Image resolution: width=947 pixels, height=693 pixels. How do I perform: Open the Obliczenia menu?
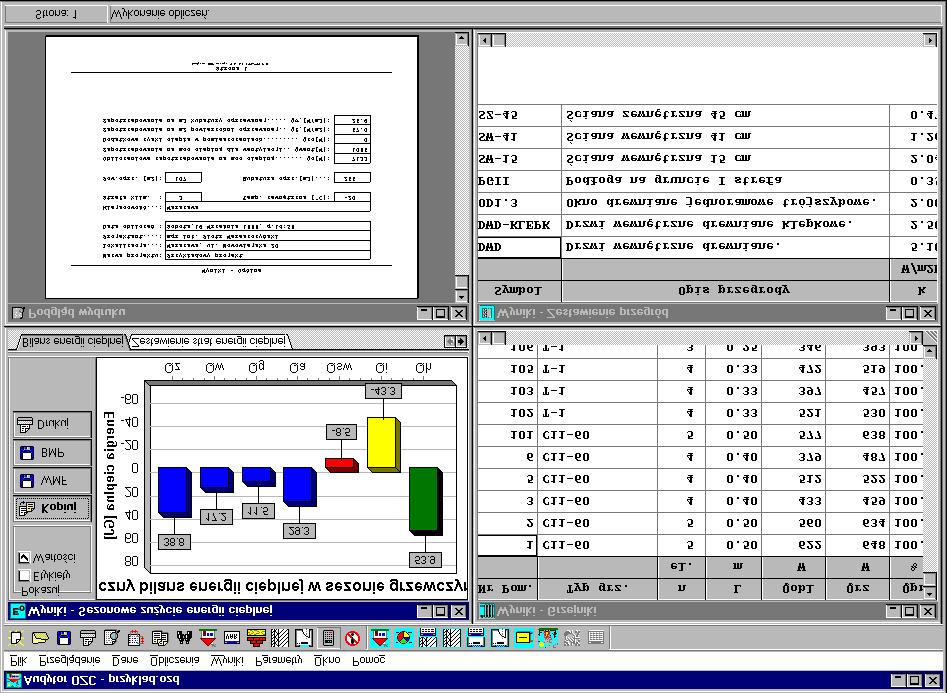pyautogui.click(x=175, y=660)
